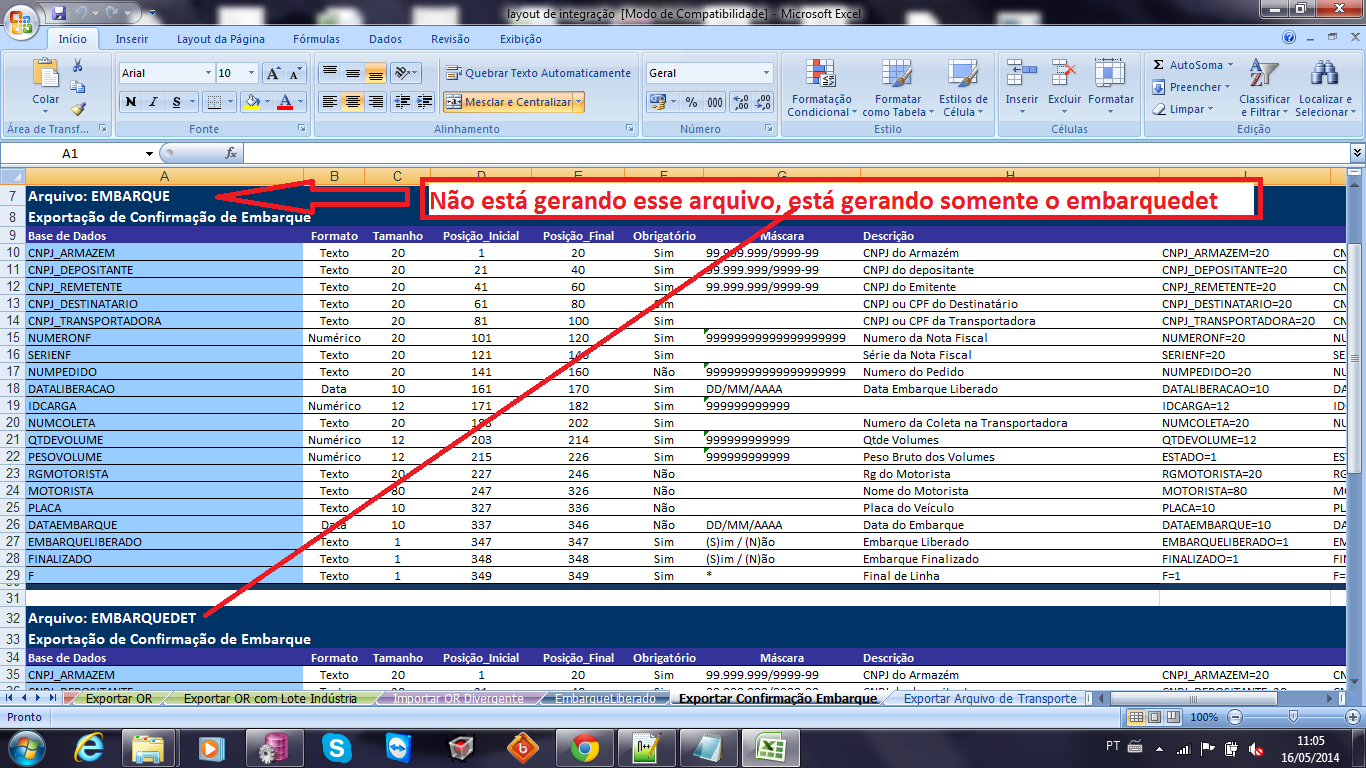Click the 100% zoom level button
The image size is (1366, 768).
[x=1204, y=717]
